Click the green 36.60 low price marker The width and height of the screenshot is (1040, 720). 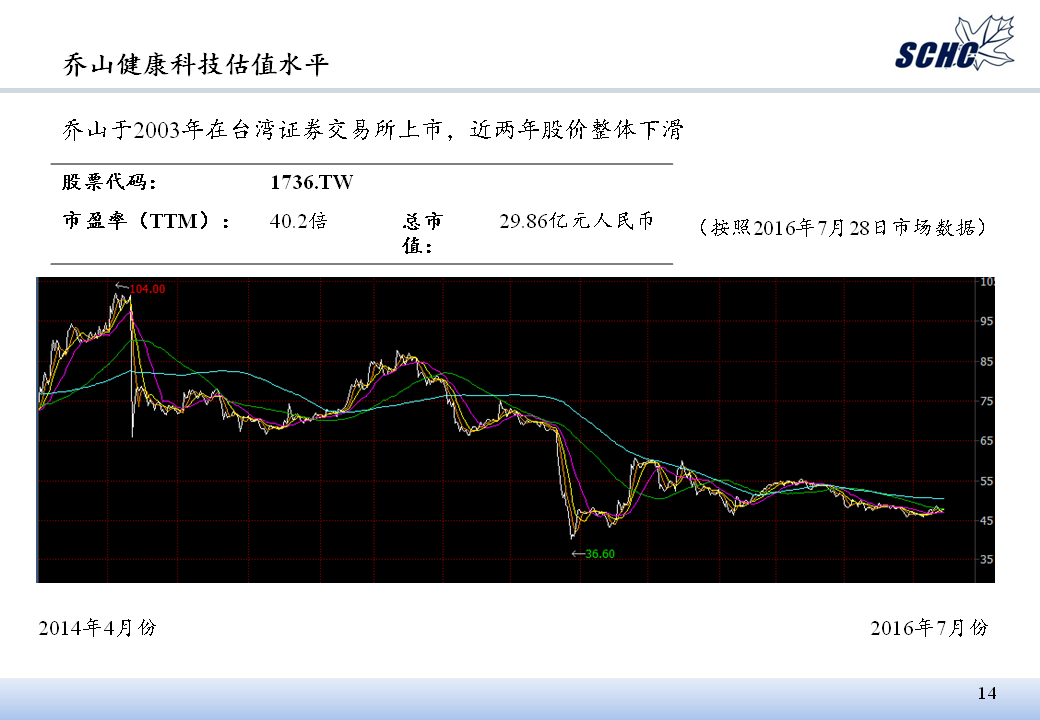(x=599, y=553)
